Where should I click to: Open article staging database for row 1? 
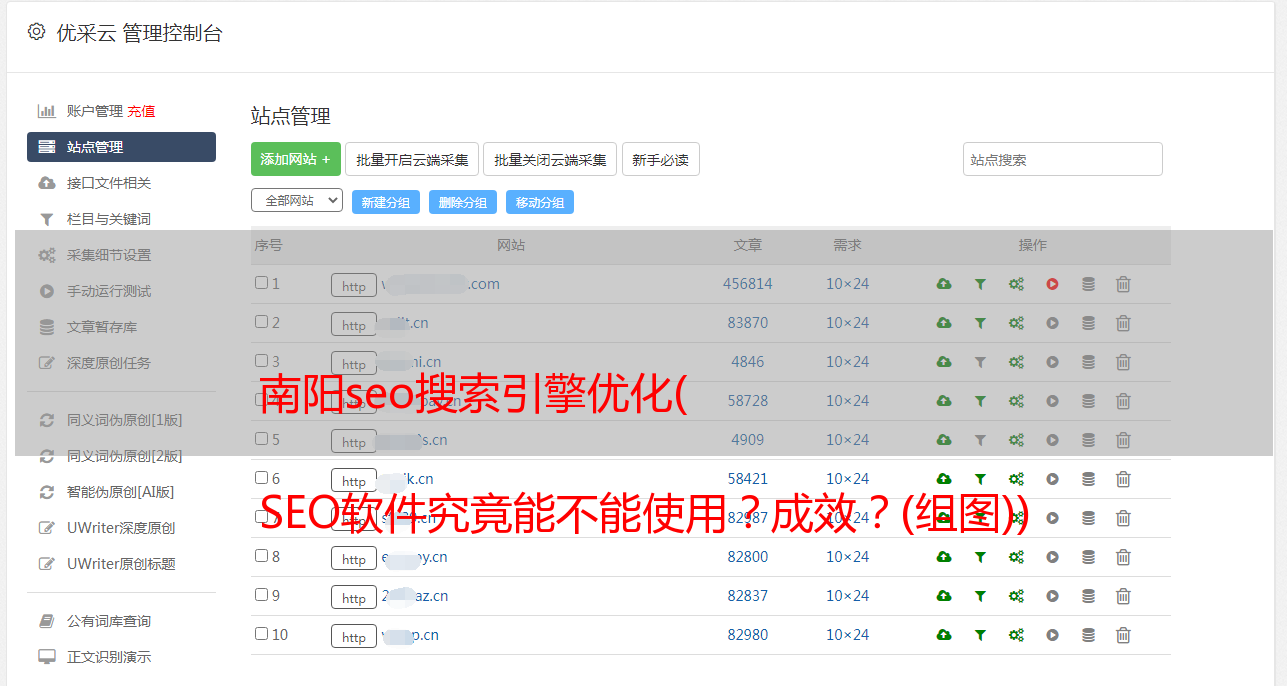pos(1088,284)
